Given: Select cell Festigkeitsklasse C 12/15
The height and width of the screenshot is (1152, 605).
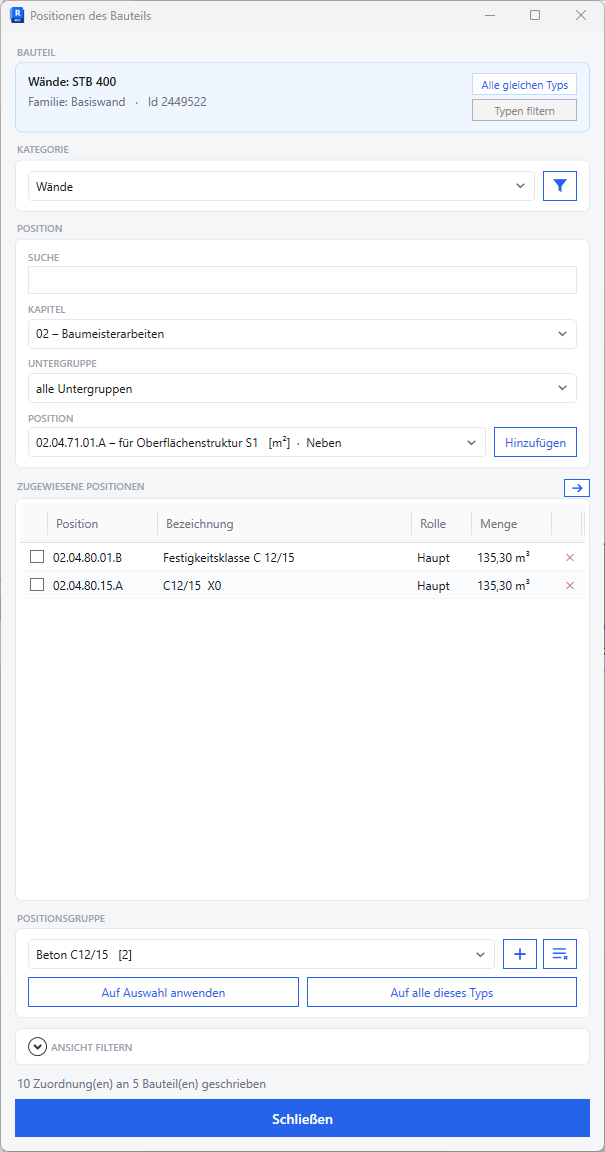Looking at the screenshot, I should pyautogui.click(x=229, y=558).
